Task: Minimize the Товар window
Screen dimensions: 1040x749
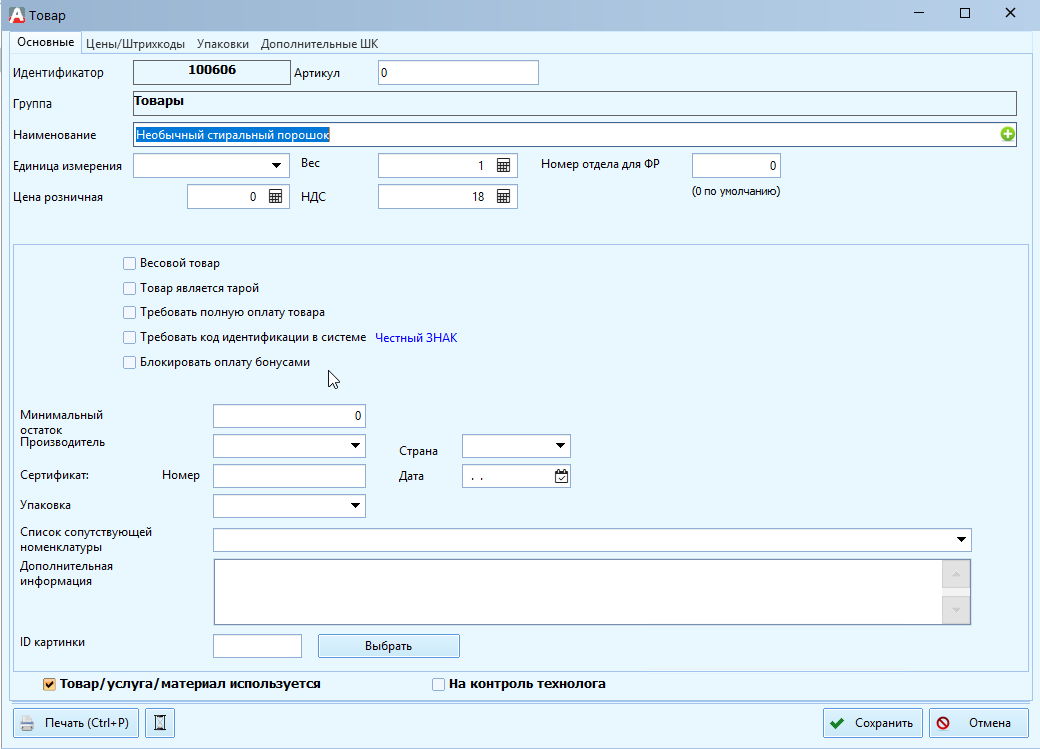Action: 919,13
